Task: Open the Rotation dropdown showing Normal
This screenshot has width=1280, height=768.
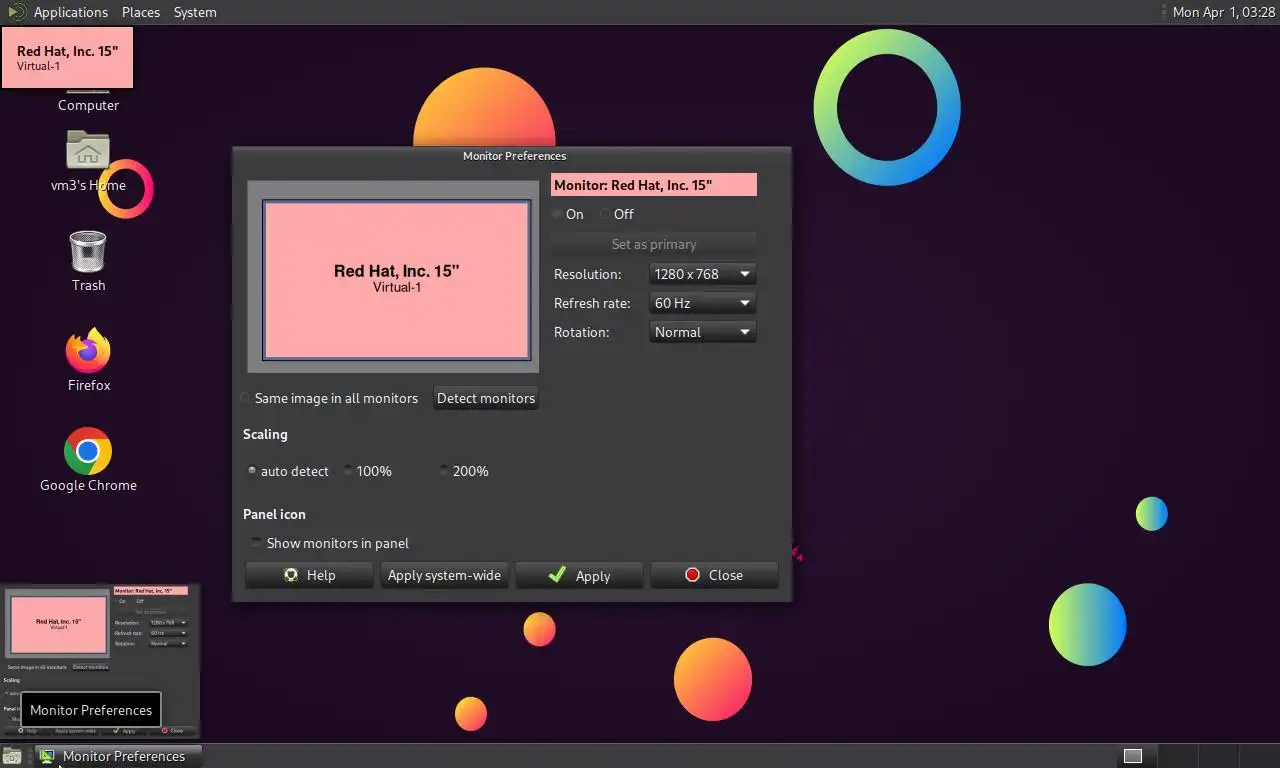Action: (702, 332)
